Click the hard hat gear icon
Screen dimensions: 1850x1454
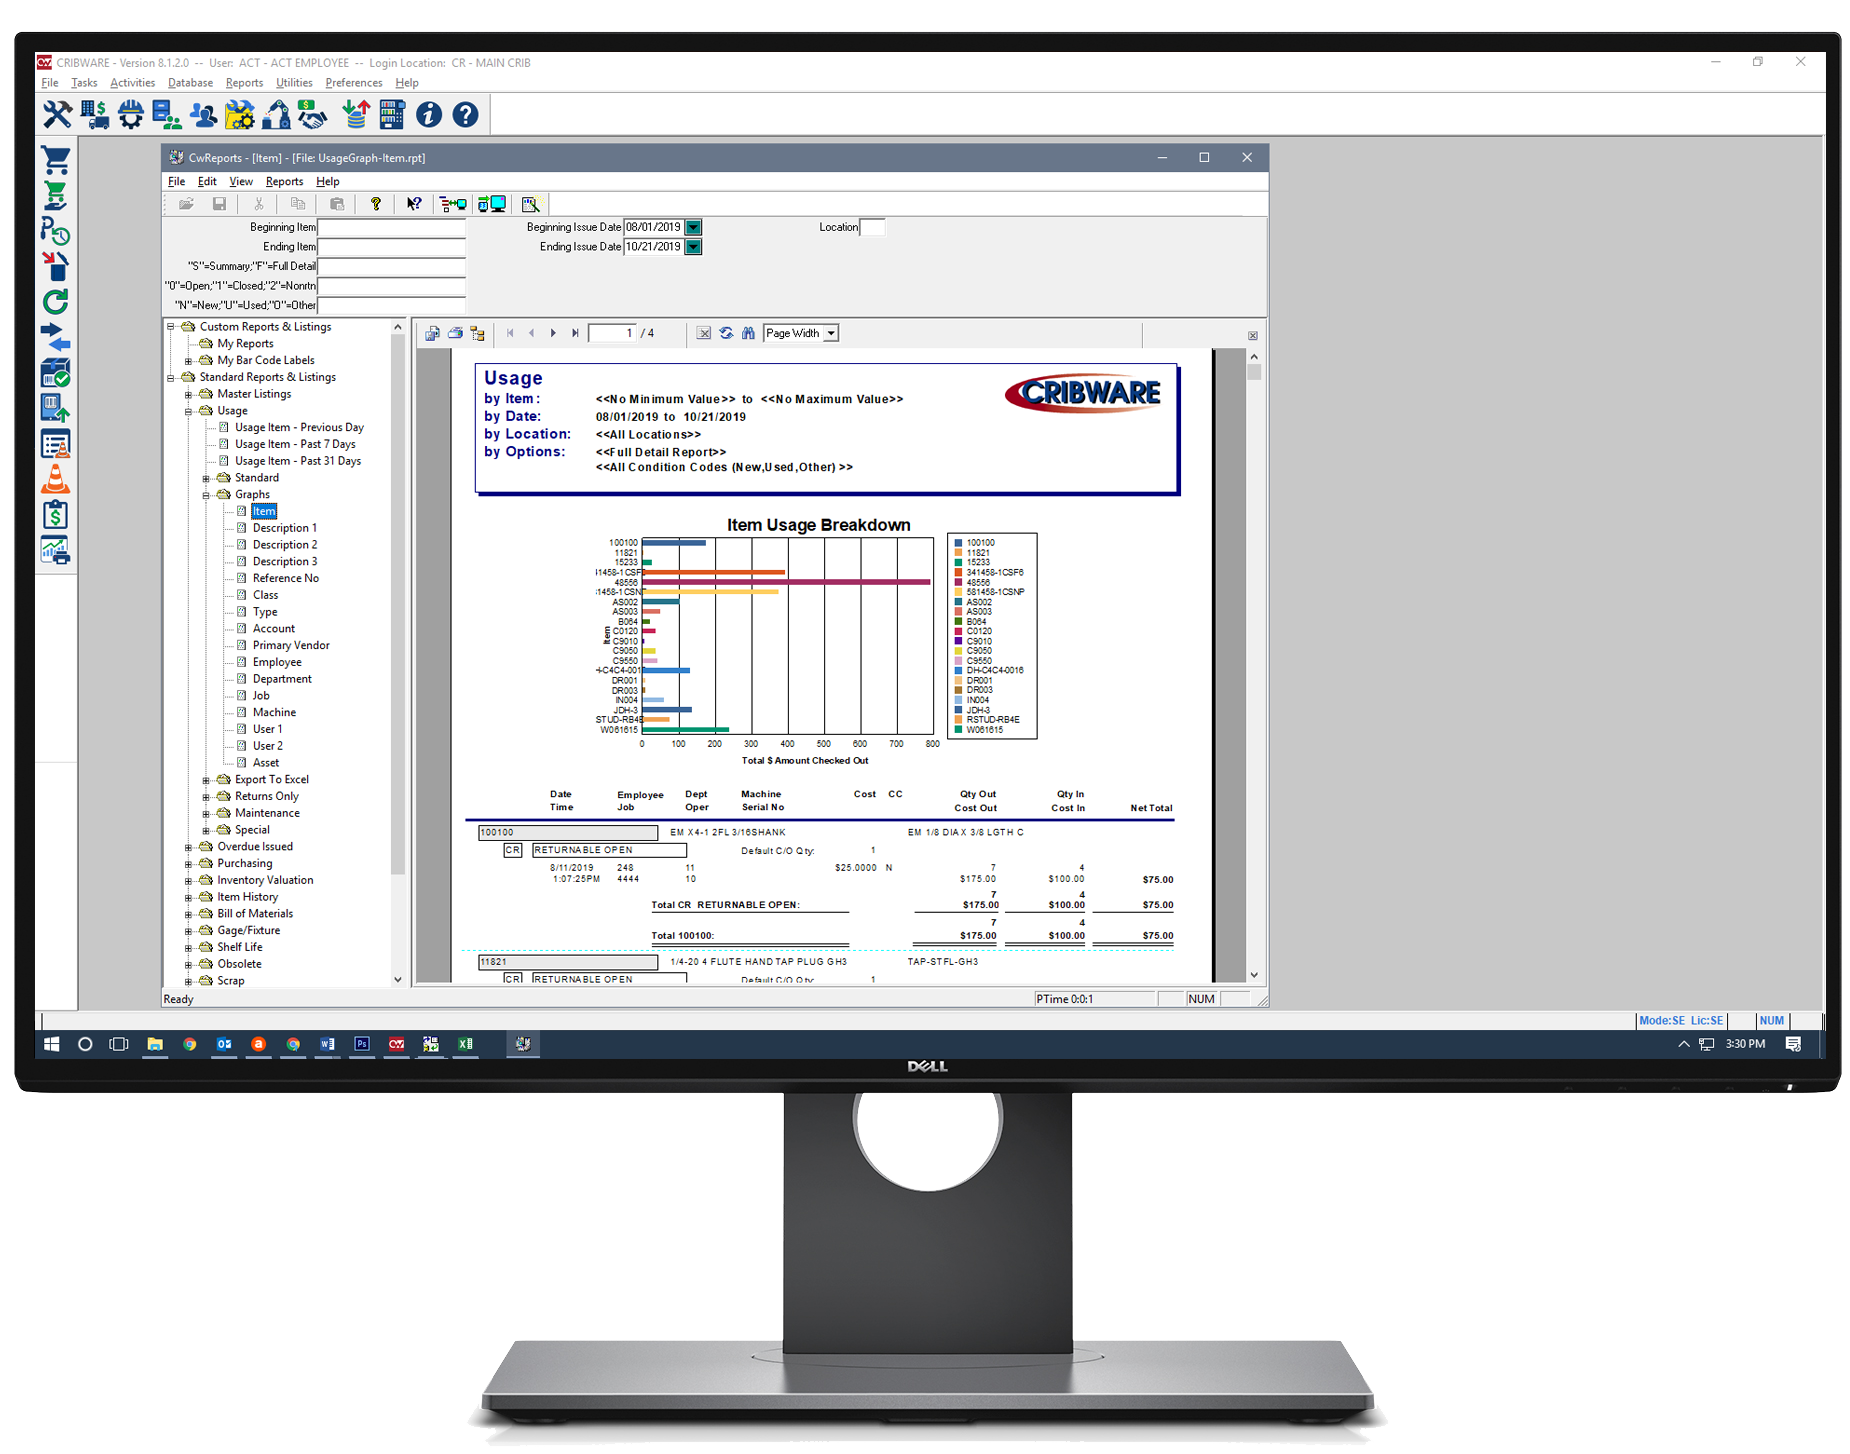click(131, 115)
